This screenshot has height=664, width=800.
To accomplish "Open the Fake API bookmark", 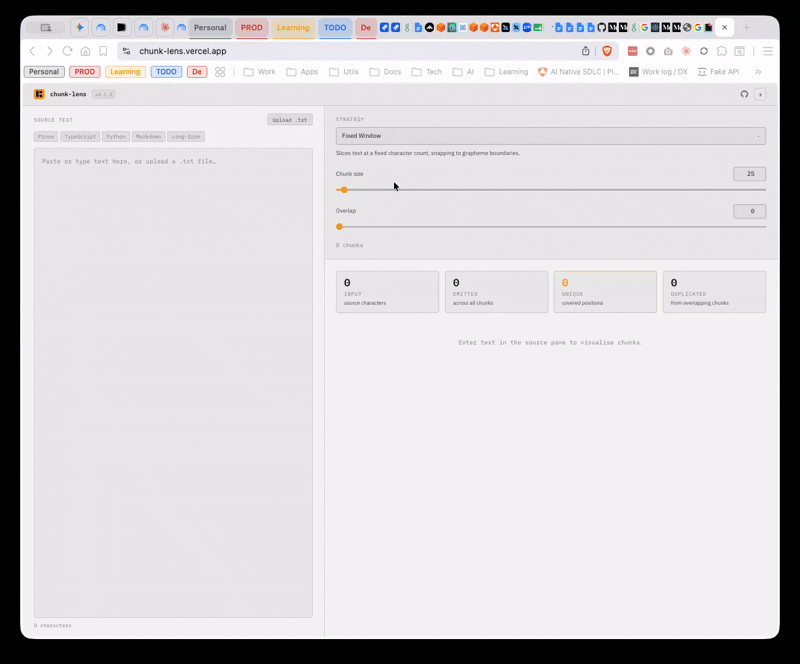I will pos(718,72).
